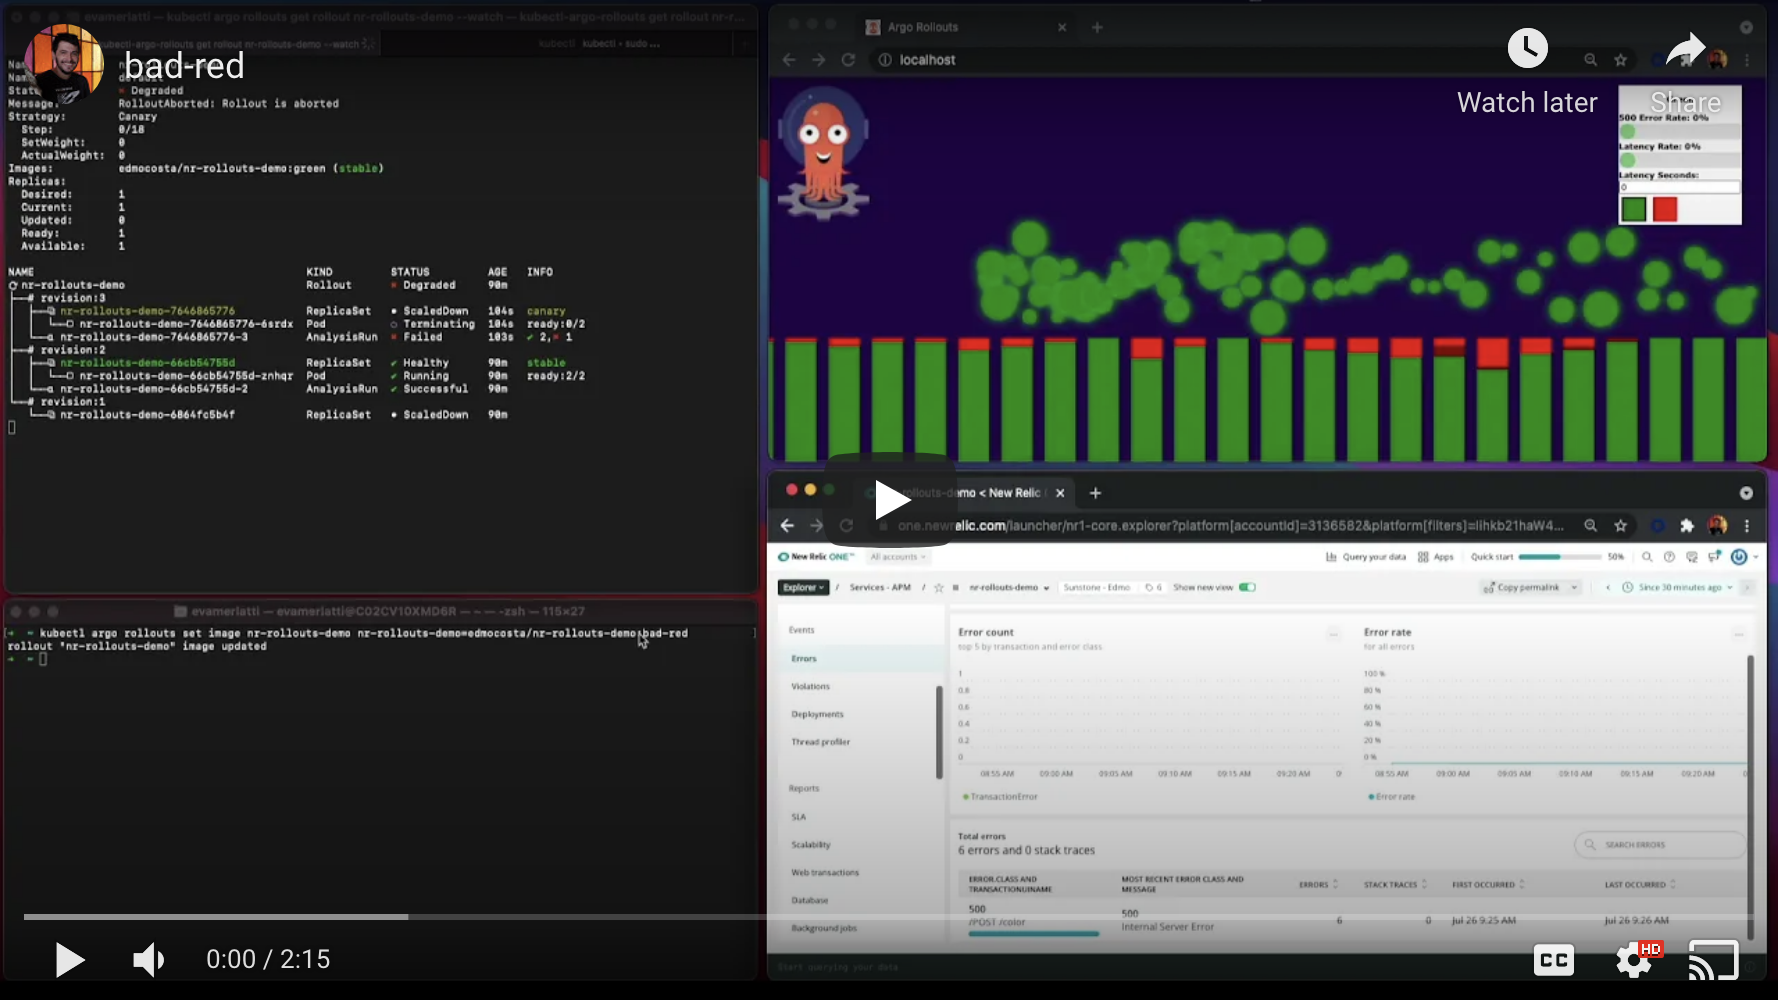Click the Latency Seconds input field
The height and width of the screenshot is (1000, 1782).
1680,187
